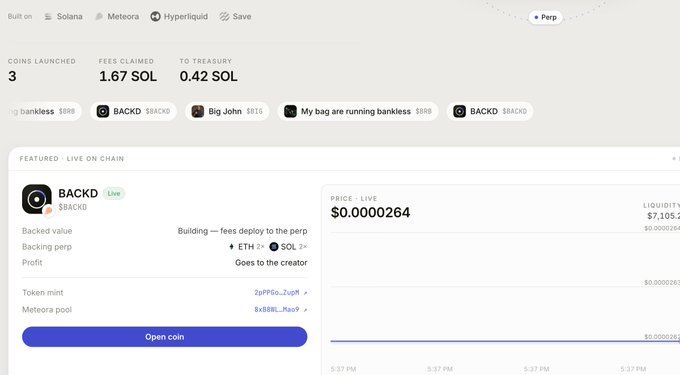Click the Save text label
Viewport: 680px width, 375px height.
242,16
